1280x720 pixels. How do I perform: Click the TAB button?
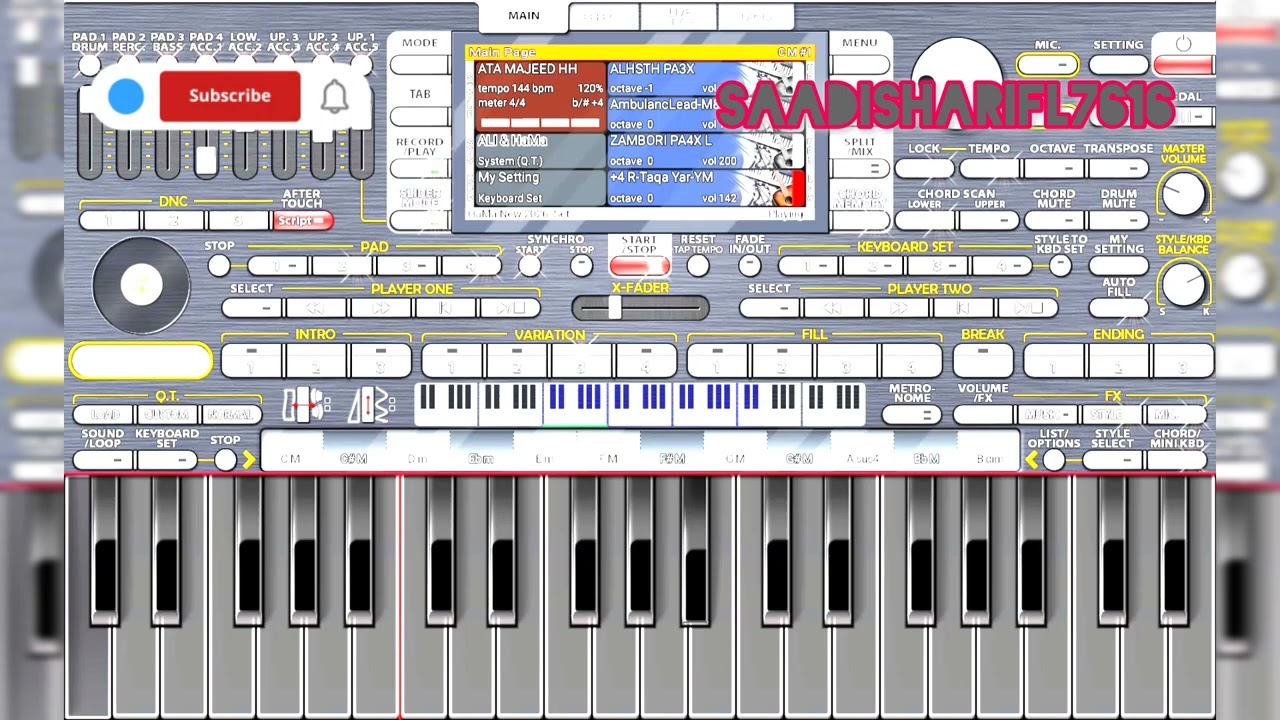tap(420, 117)
